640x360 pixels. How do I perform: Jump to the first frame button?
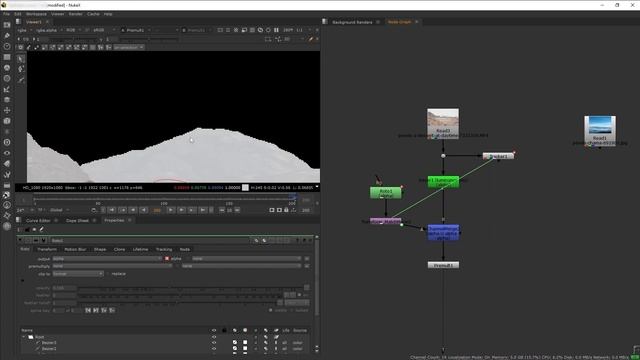pyautogui.click(x=111, y=210)
